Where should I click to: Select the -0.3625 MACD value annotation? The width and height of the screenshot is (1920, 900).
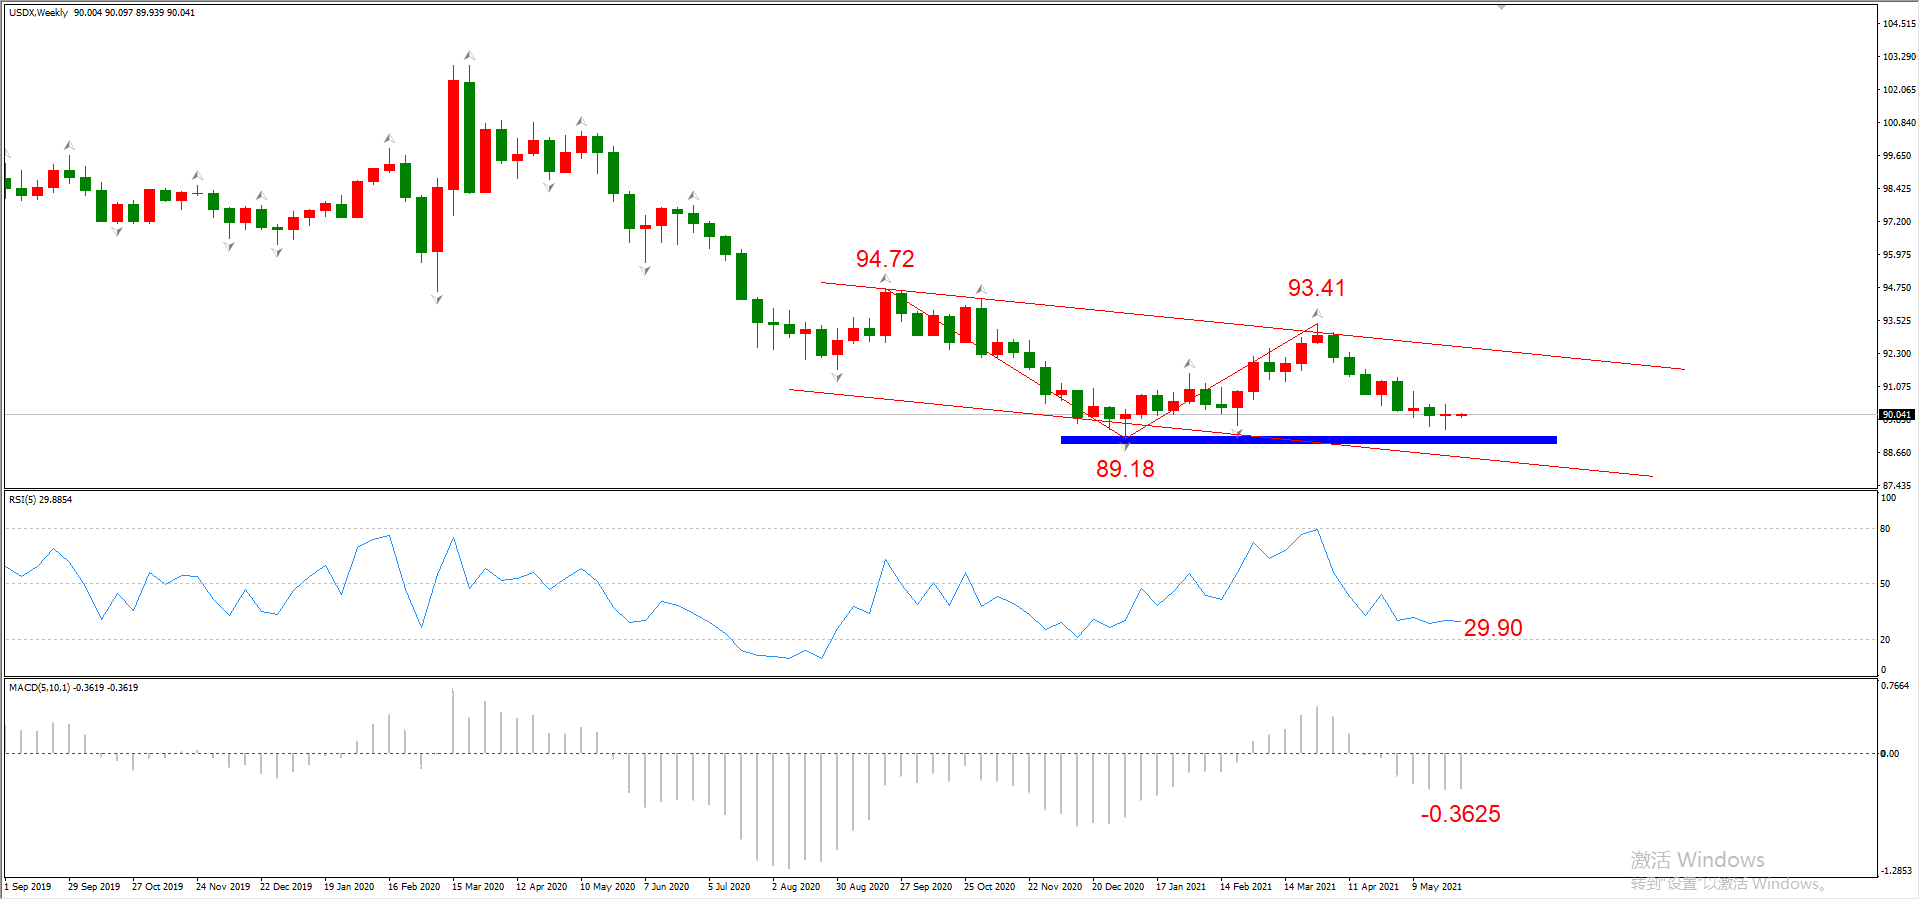pos(1460,814)
